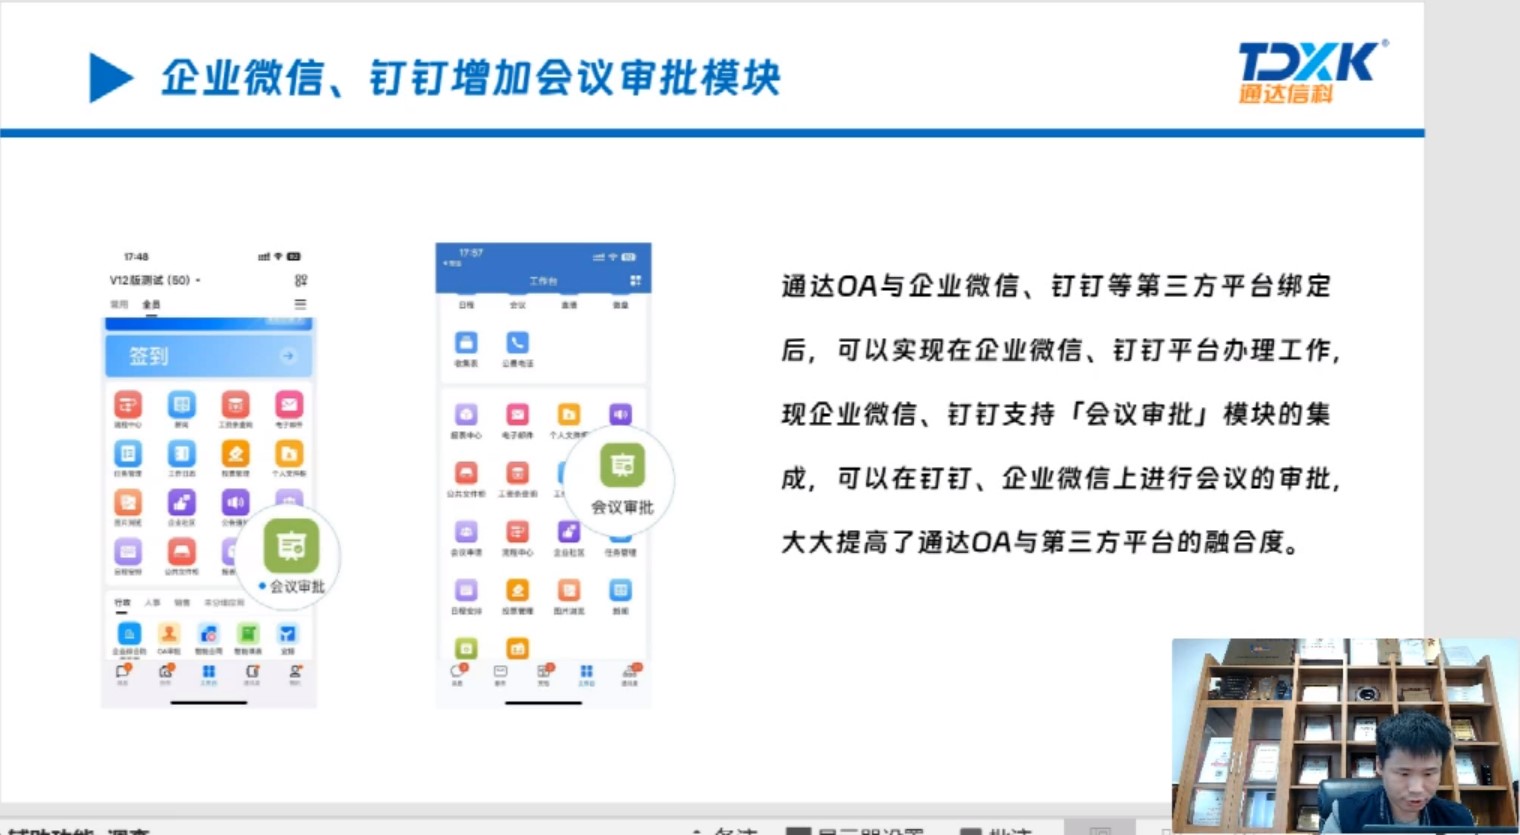The width and height of the screenshot is (1520, 835).
Task: Tap 公费电话 phone icon in 工作台 phone
Action: (517, 342)
